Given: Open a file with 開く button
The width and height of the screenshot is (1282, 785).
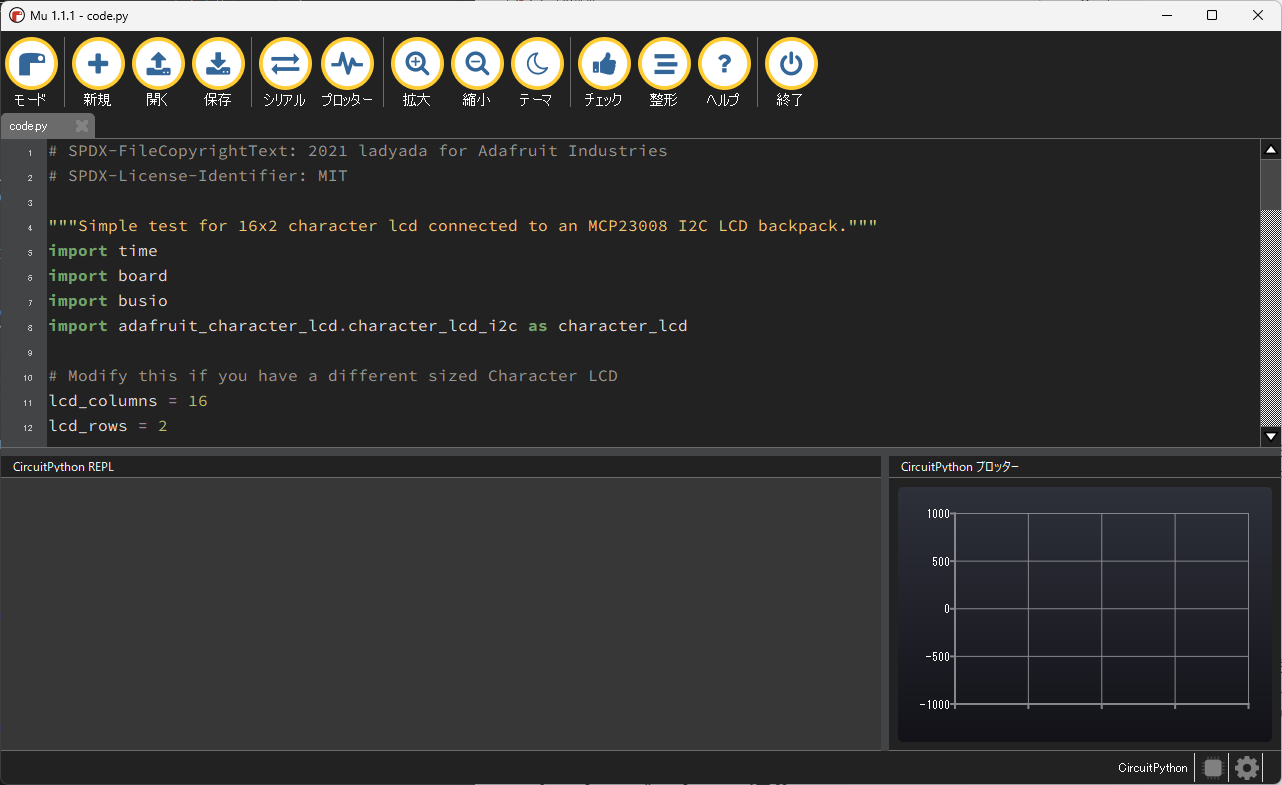Looking at the screenshot, I should coord(158,73).
